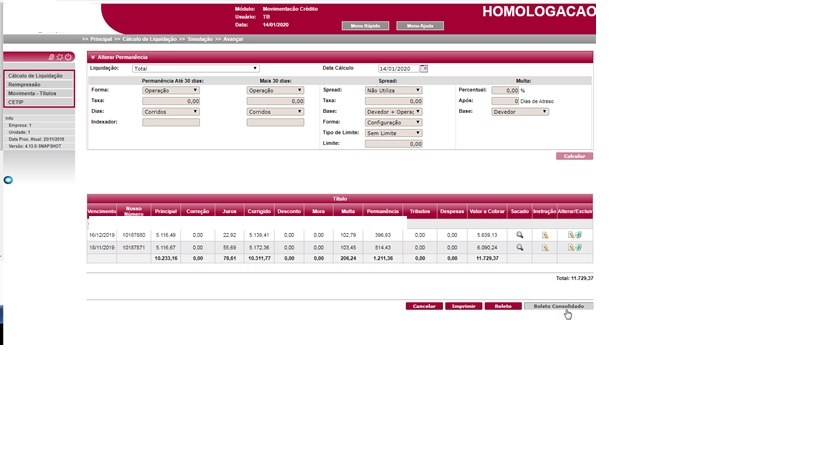Screen dimensions: 819x460
Task: Open Dias dropdown under Permanência Até 30 dias
Action: (x=171, y=112)
